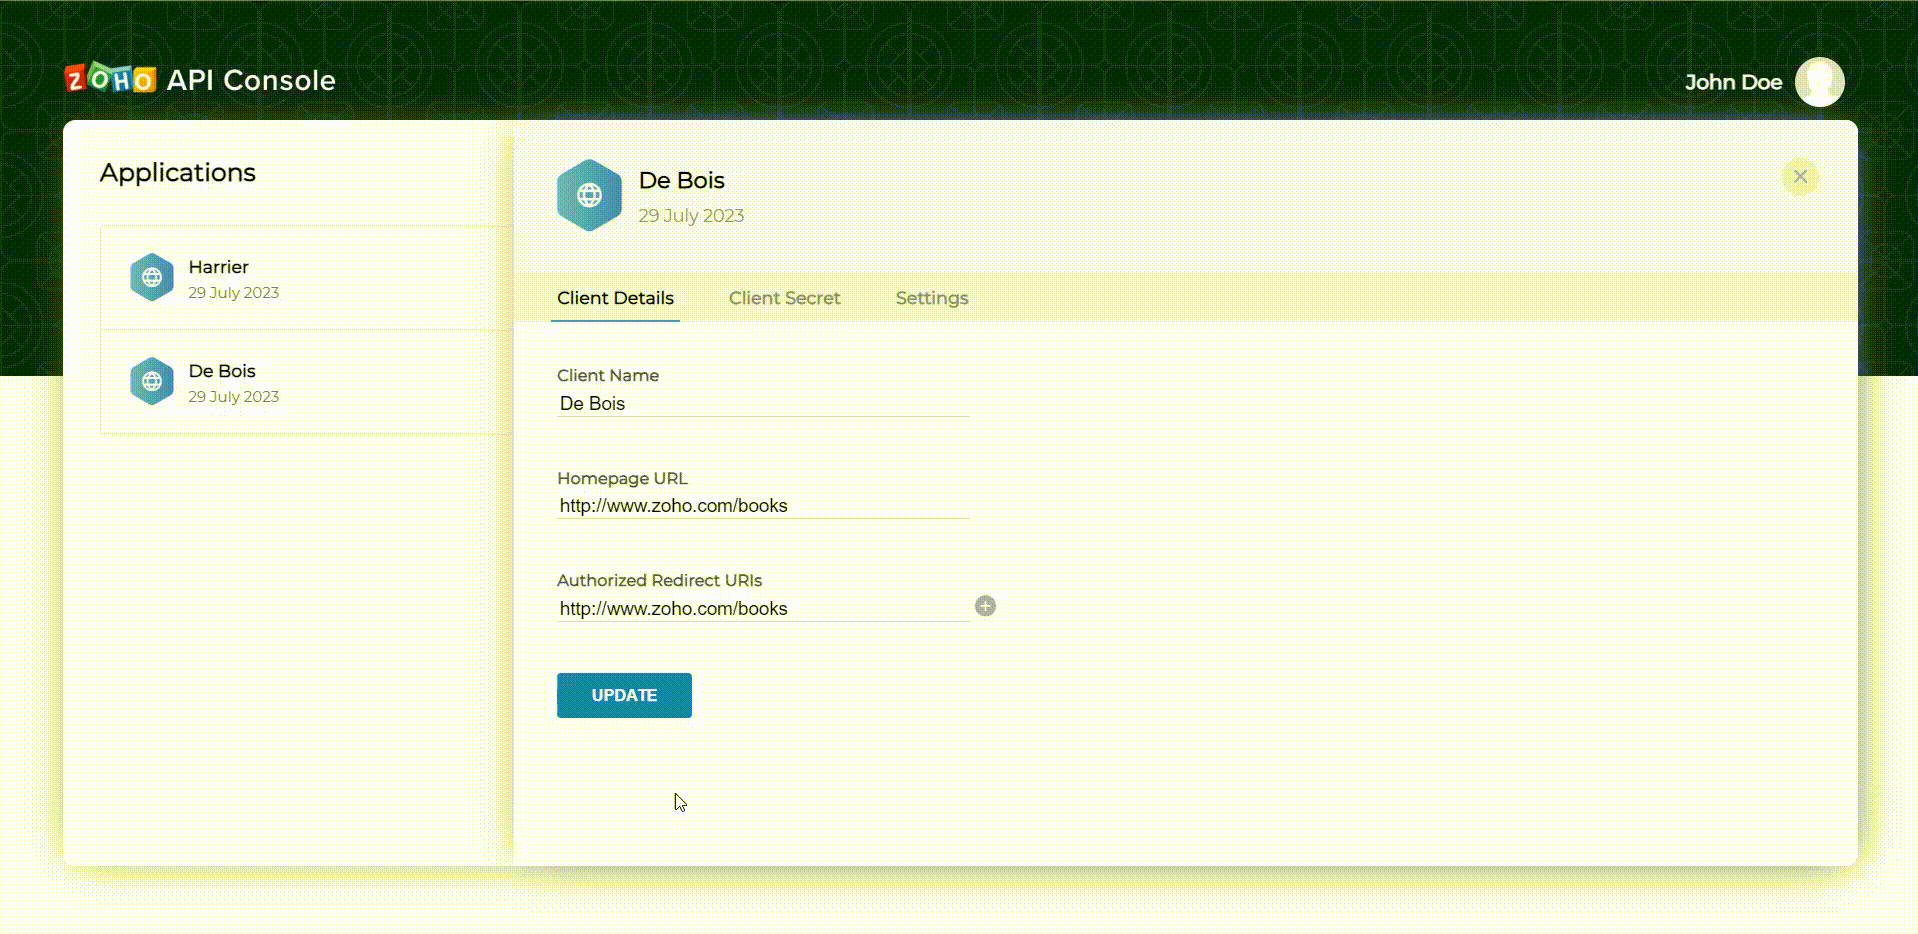Click into the Homepage URL field

coord(762,506)
